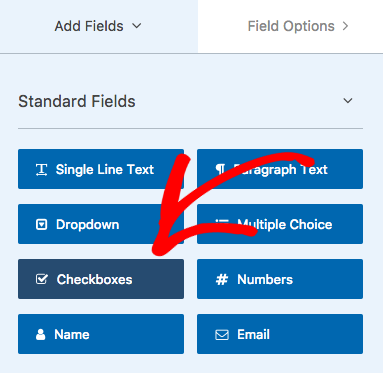Viewport: 383px width, 373px height.
Task: Click the Standard Fields heading
Action: (77, 101)
